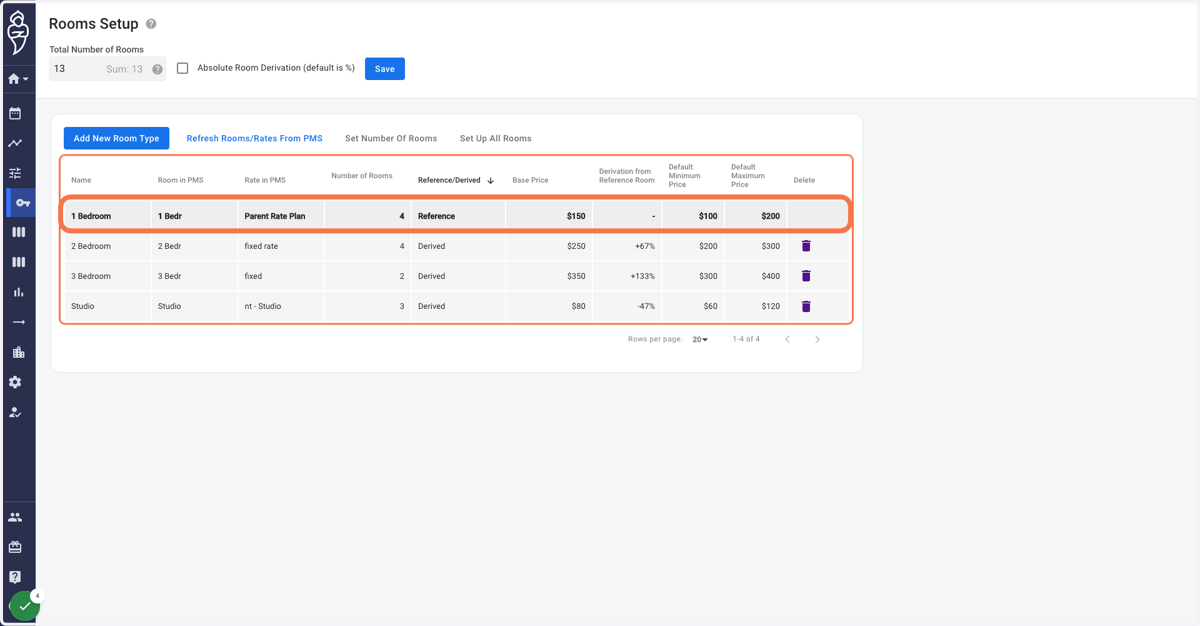The height and width of the screenshot is (626, 1200).
Task: Click the right arrow icon in sidebar
Action: pos(18,322)
